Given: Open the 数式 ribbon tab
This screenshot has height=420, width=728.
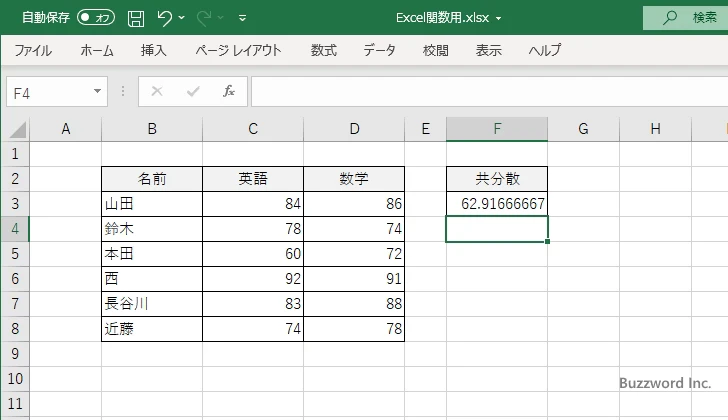Looking at the screenshot, I should (x=323, y=50).
